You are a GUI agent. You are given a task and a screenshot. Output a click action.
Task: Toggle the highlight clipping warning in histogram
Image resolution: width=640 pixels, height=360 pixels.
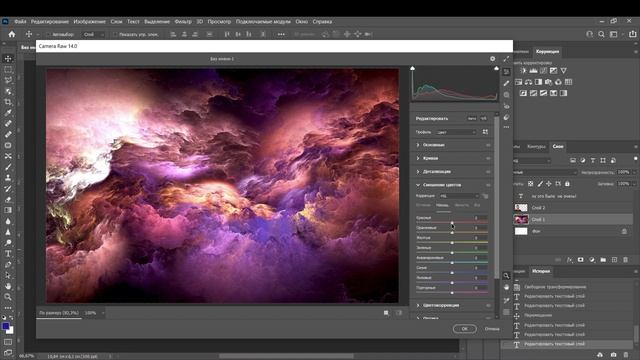[x=496, y=68]
